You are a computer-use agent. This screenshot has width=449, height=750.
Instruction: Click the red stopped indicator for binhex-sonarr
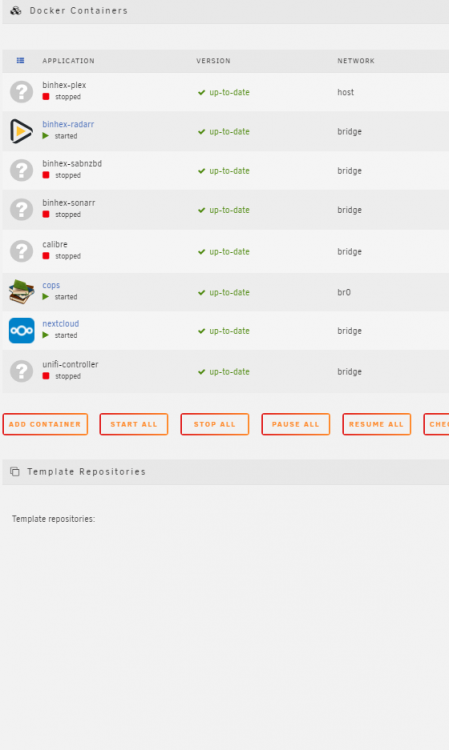click(x=46, y=214)
